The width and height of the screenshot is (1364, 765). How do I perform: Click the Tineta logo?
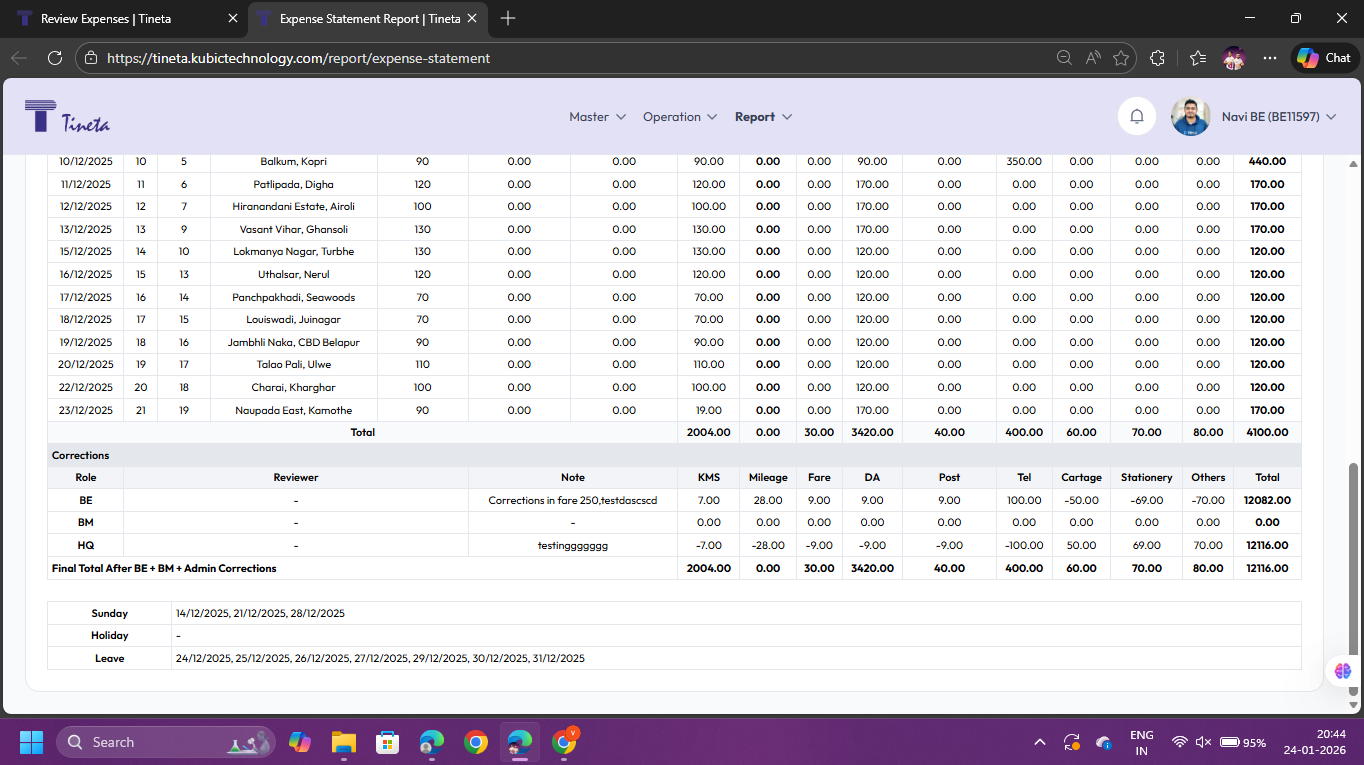pyautogui.click(x=67, y=116)
